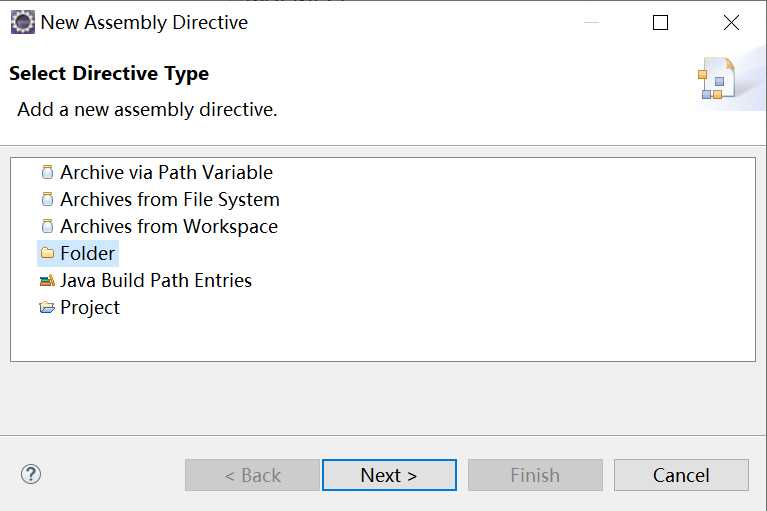This screenshot has width=767, height=511.
Task: Click the jar icon next to Archives from File System
Action: coord(47,199)
